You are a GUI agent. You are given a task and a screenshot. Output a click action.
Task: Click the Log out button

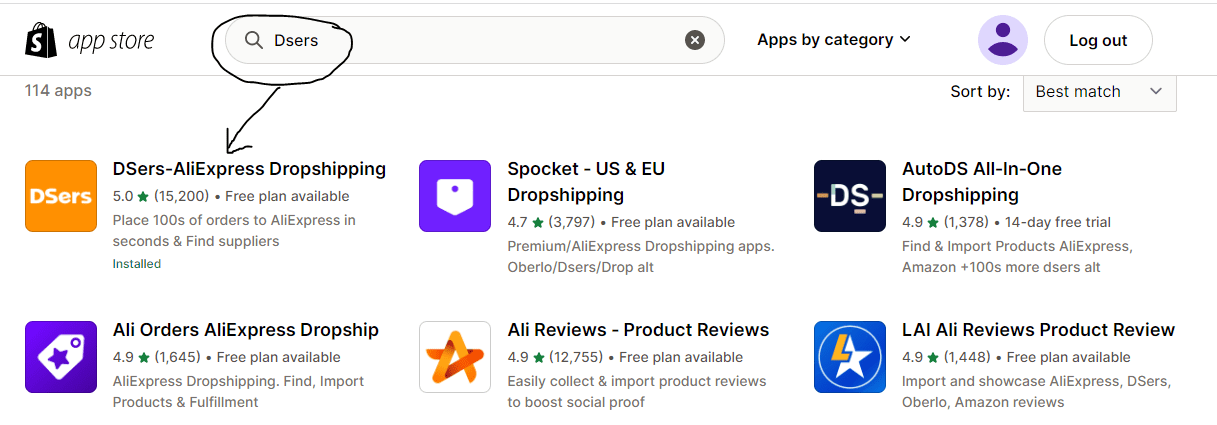click(x=1098, y=40)
